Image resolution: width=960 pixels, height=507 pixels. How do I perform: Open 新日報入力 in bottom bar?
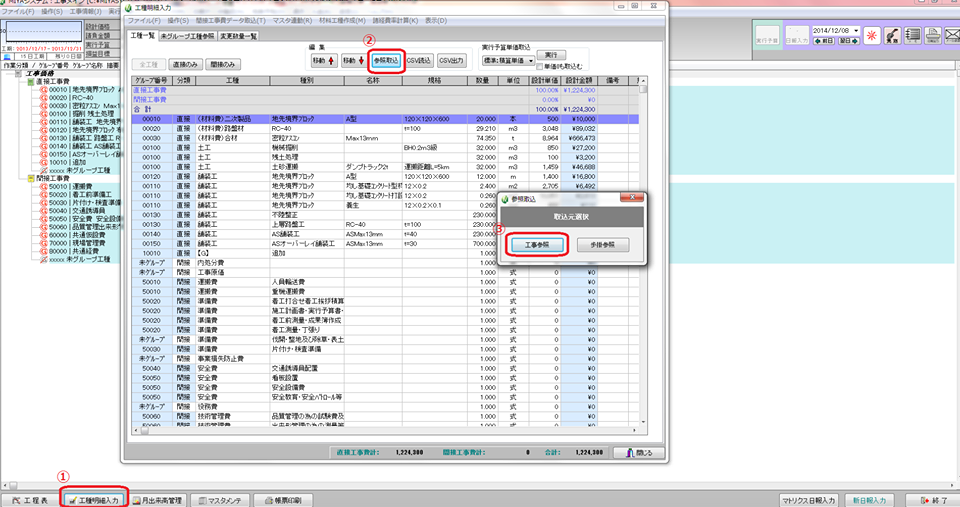[x=869, y=500]
